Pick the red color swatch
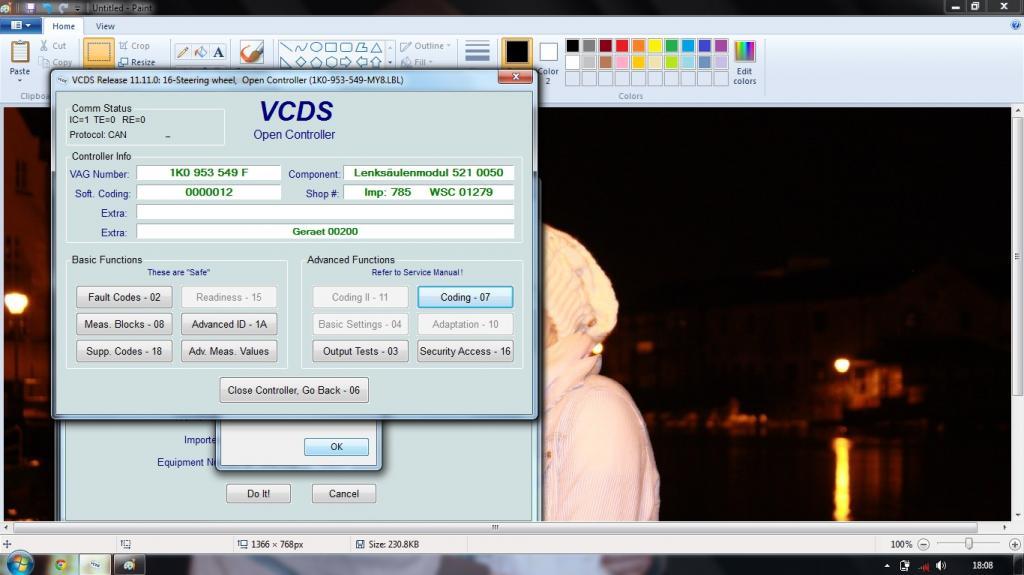 [x=622, y=46]
